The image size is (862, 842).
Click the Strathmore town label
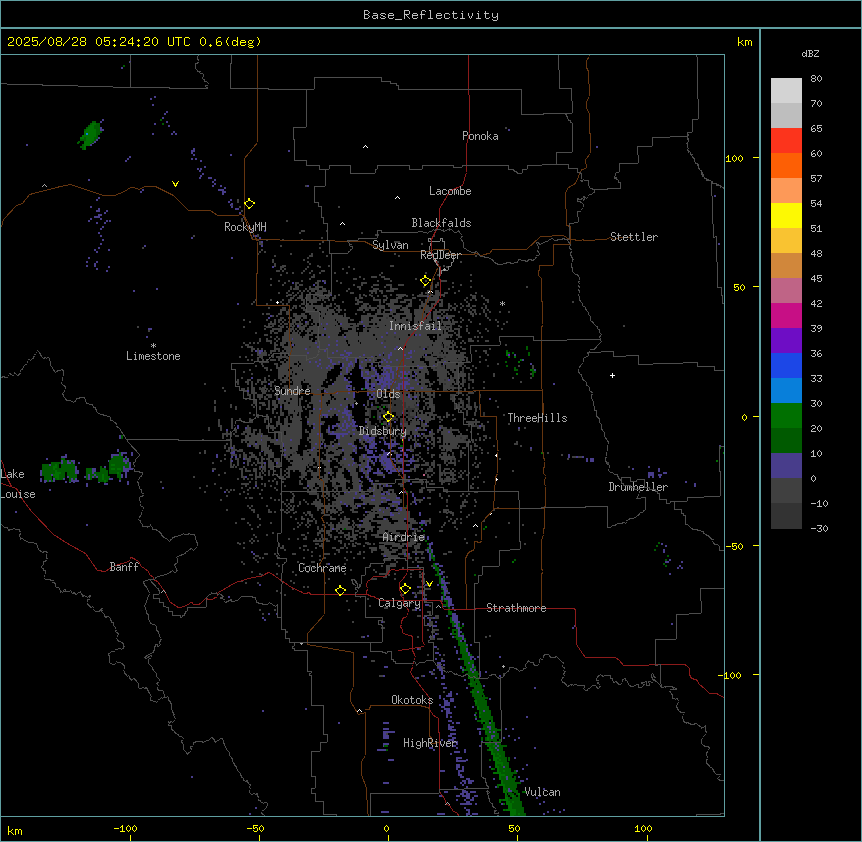[x=516, y=608]
